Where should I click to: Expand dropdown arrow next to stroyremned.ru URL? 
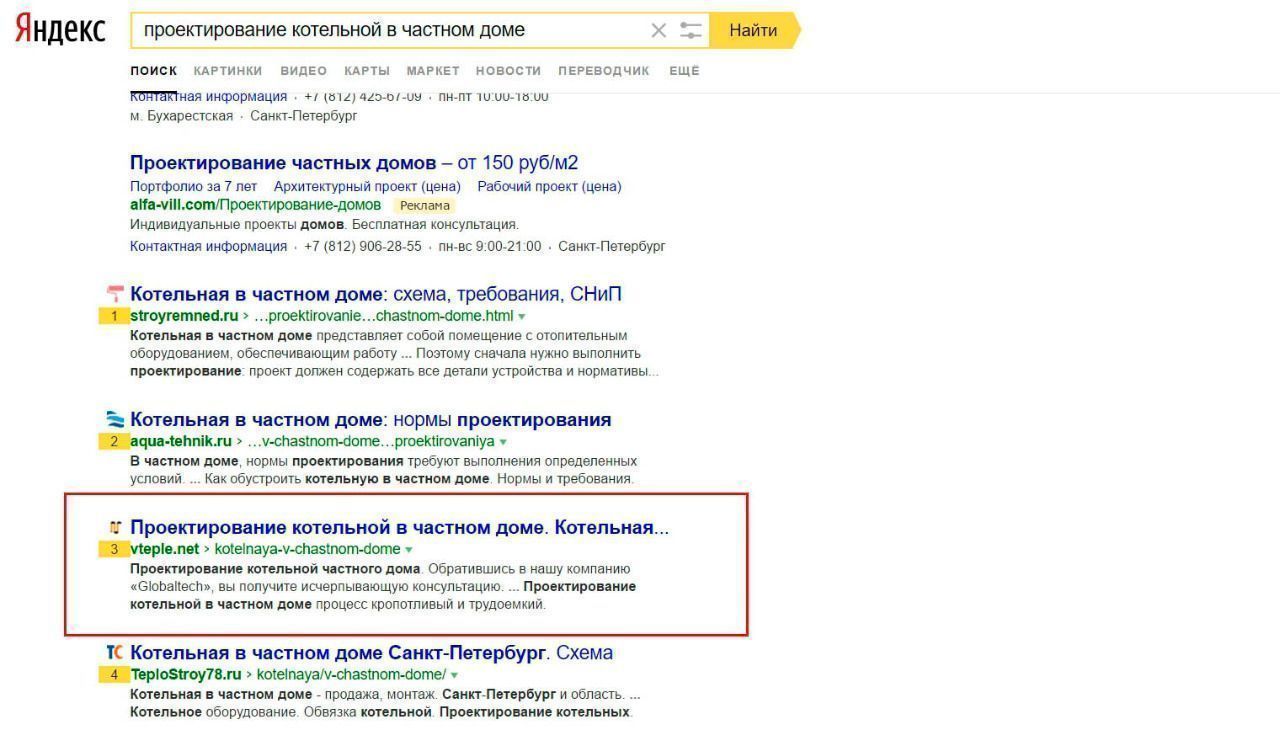pyautogui.click(x=522, y=317)
